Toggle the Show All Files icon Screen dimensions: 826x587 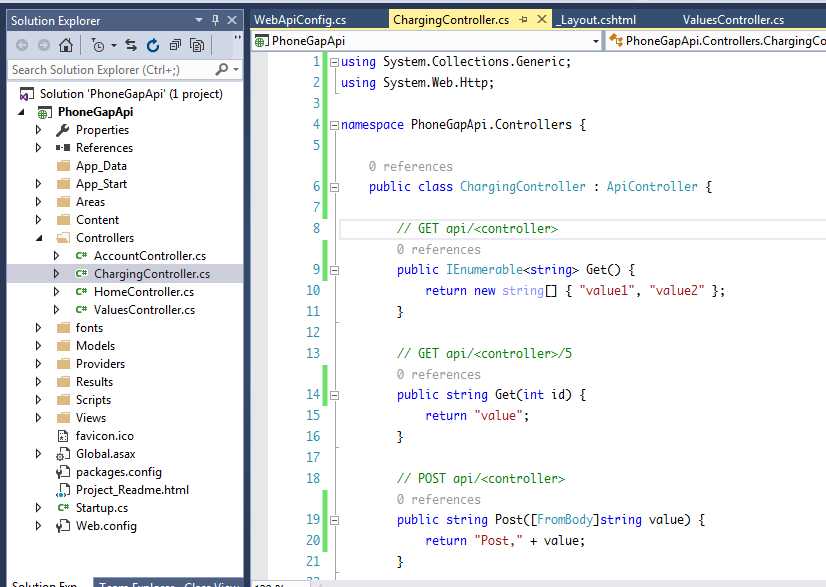(x=197, y=46)
